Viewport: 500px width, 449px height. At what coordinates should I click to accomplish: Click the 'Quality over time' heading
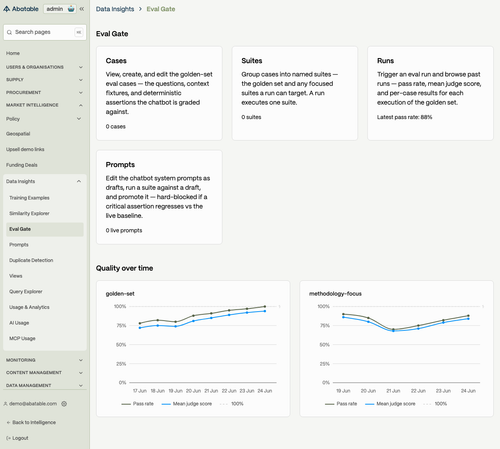[125, 268]
